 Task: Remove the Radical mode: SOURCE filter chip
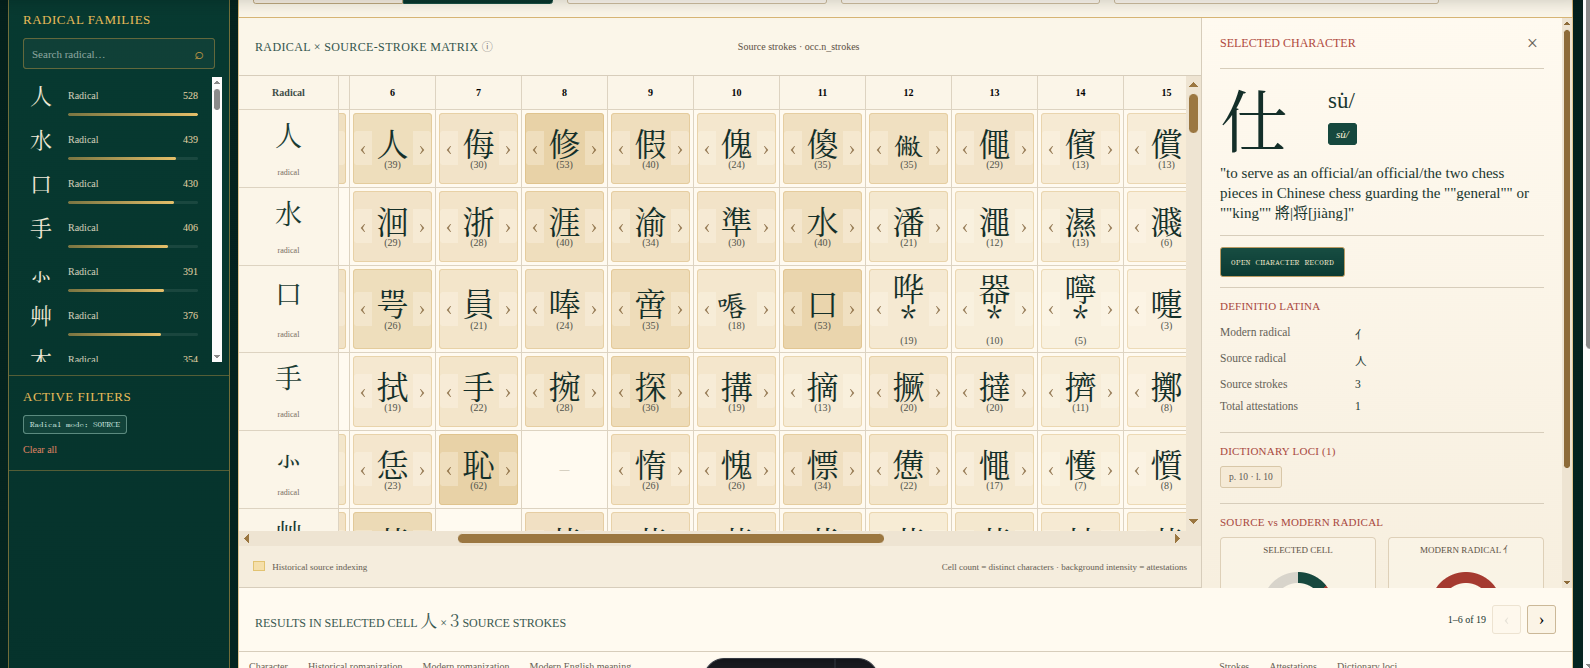point(75,424)
